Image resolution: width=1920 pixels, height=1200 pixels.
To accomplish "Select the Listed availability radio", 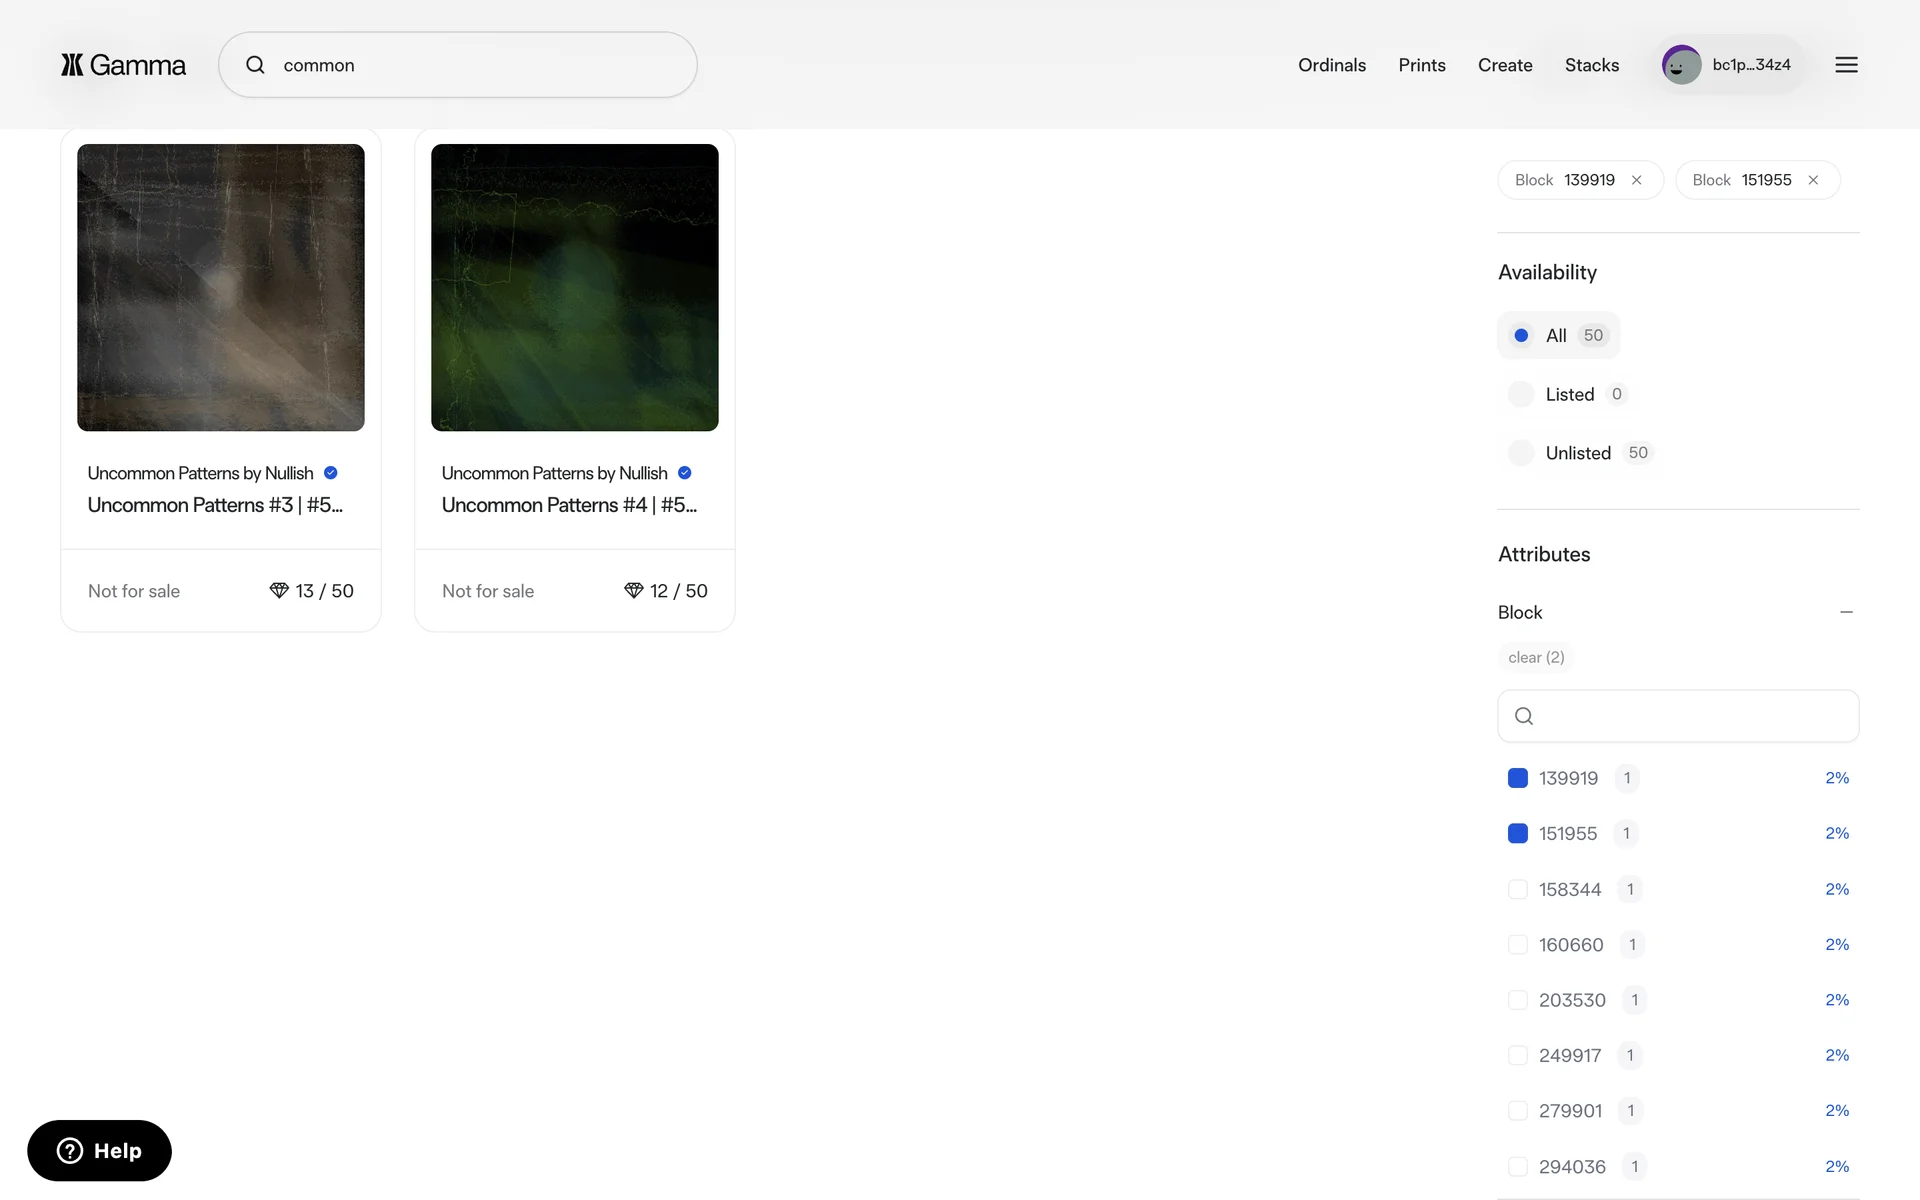I will pyautogui.click(x=1521, y=394).
